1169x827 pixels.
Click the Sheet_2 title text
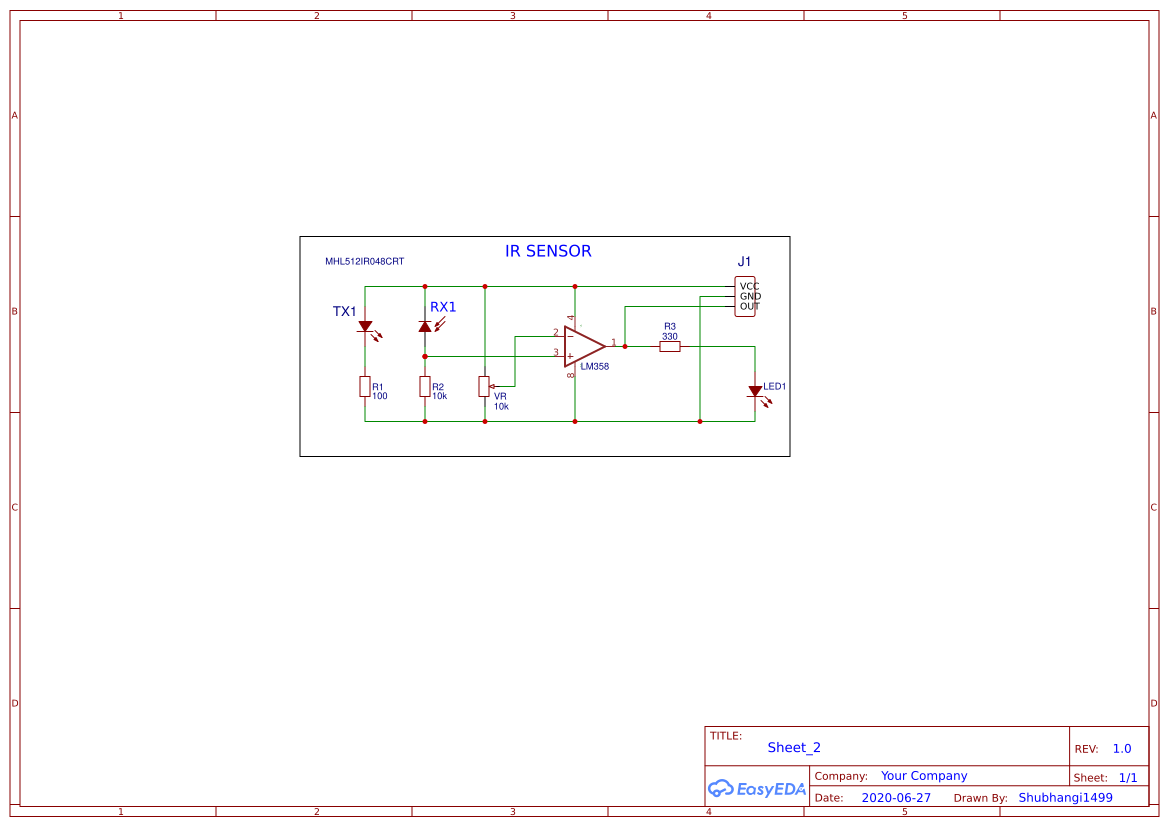point(793,747)
